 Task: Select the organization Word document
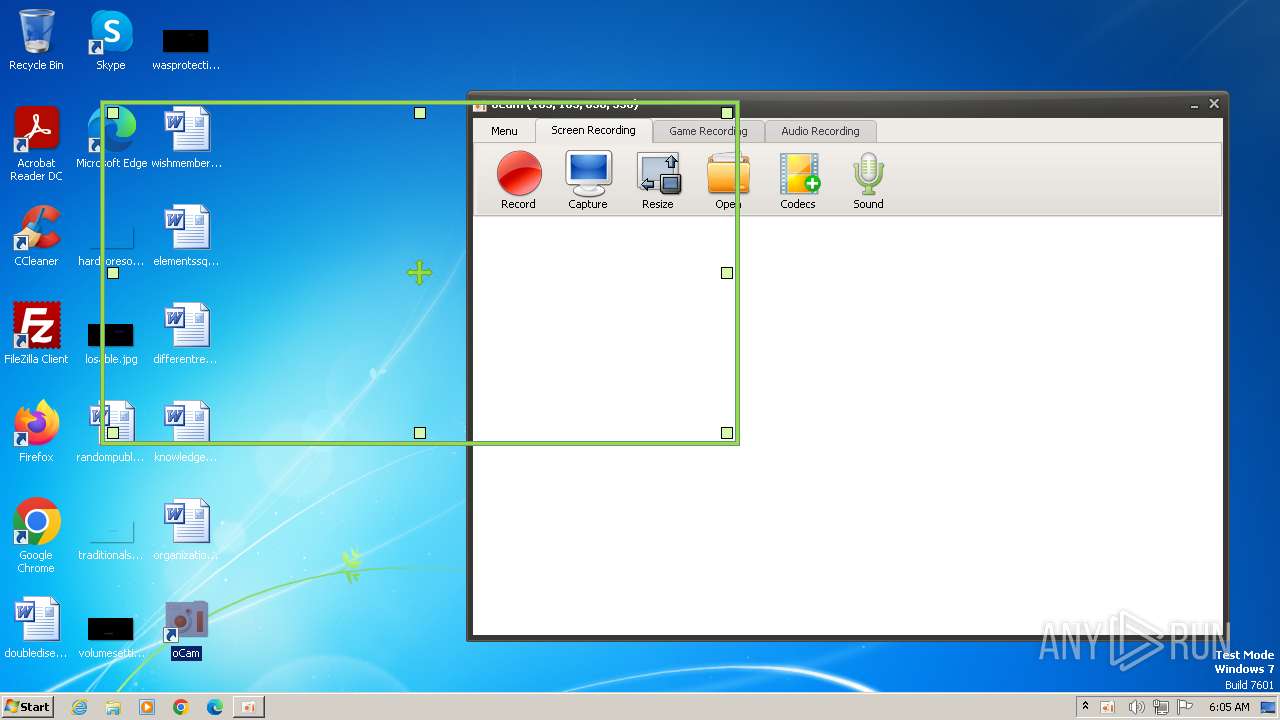[186, 530]
